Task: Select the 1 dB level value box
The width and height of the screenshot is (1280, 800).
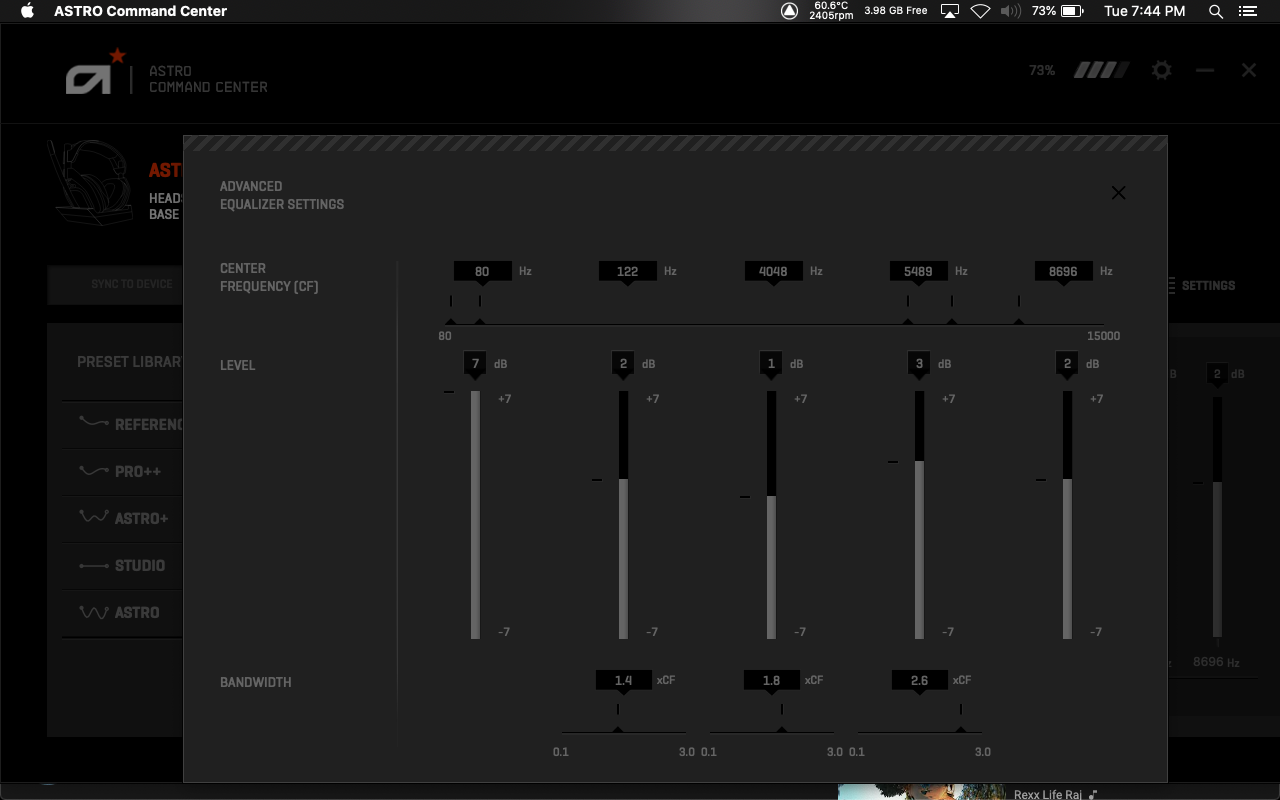Action: tap(771, 364)
